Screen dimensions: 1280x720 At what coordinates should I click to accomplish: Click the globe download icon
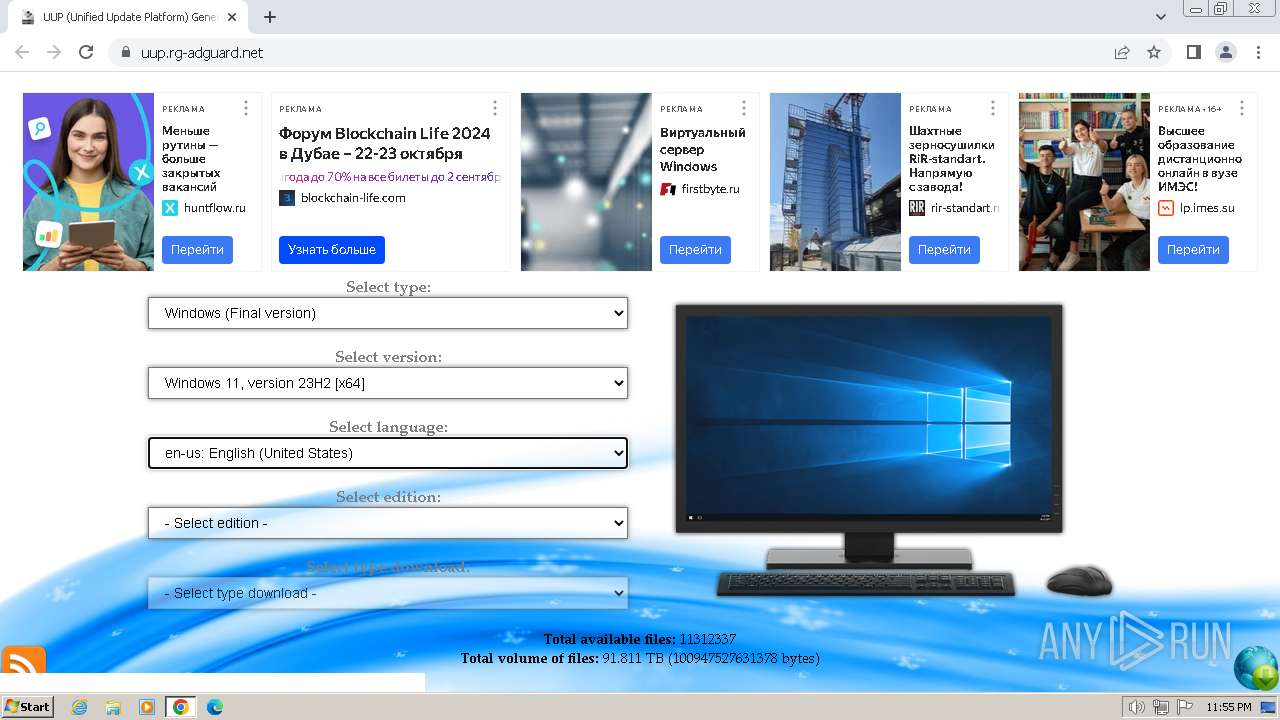[x=1256, y=668]
